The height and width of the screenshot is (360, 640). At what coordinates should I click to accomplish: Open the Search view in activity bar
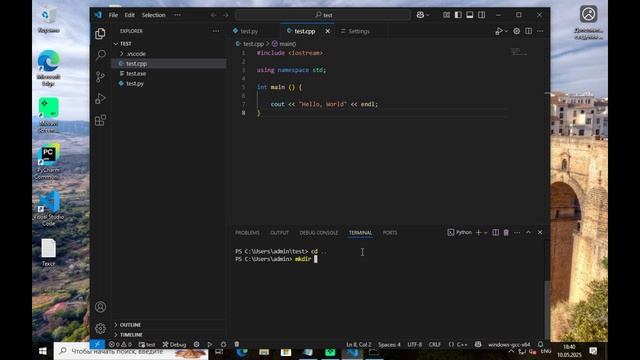pyautogui.click(x=100, y=55)
